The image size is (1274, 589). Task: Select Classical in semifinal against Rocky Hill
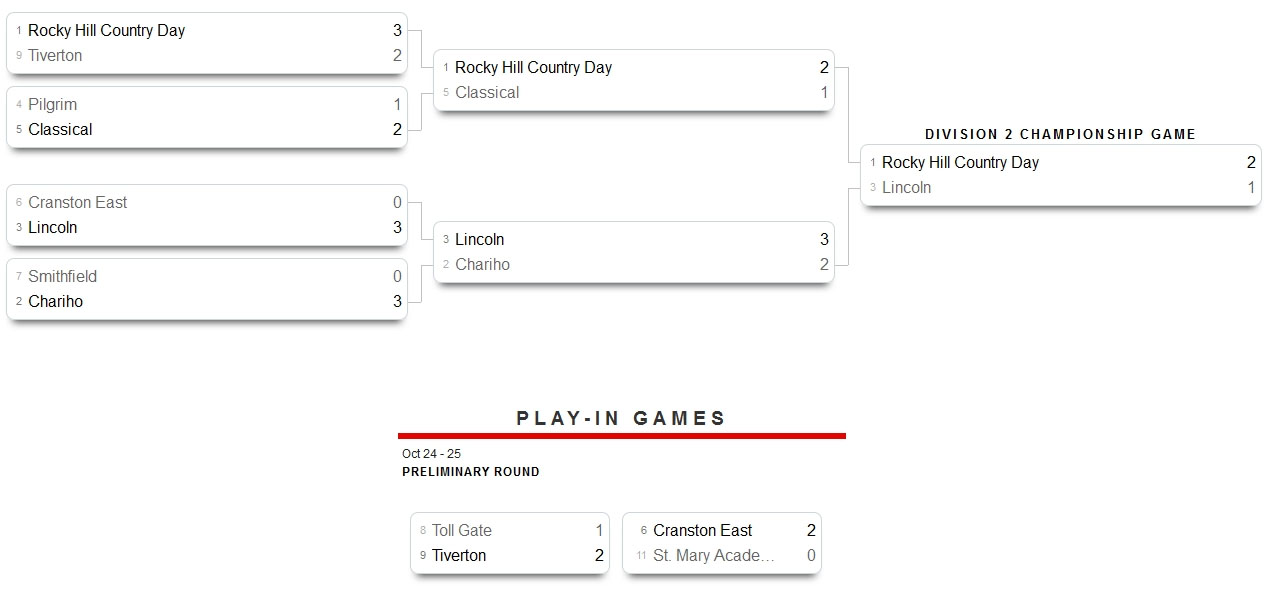pyautogui.click(x=486, y=93)
